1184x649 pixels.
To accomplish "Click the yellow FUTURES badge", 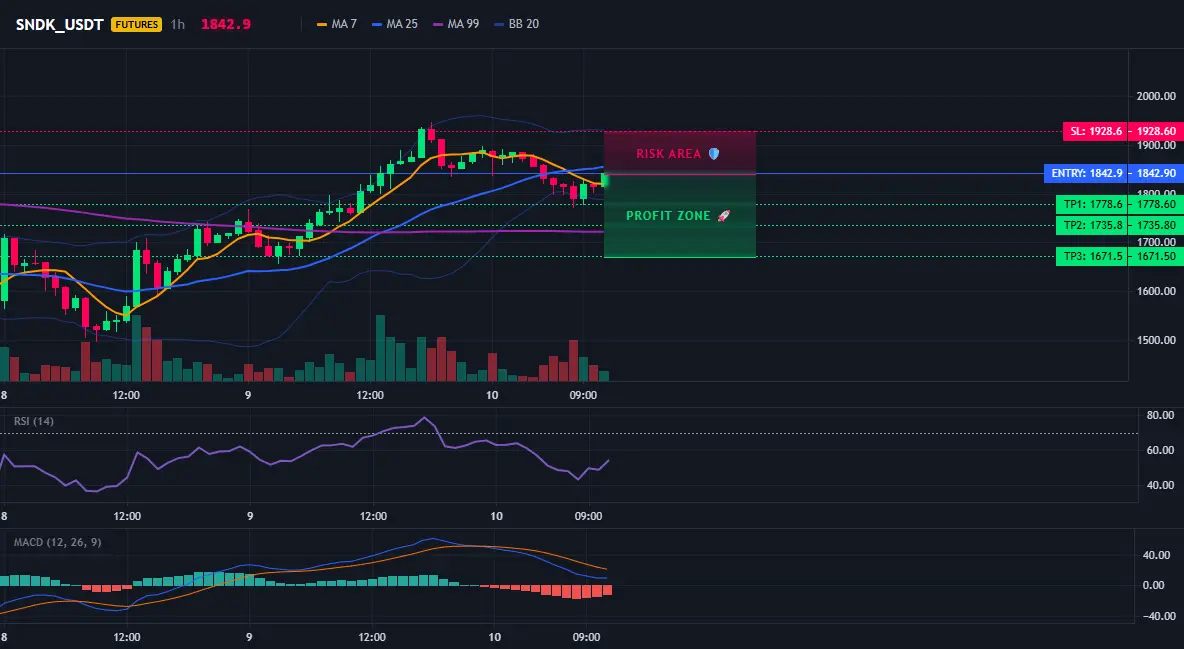I will click(137, 24).
